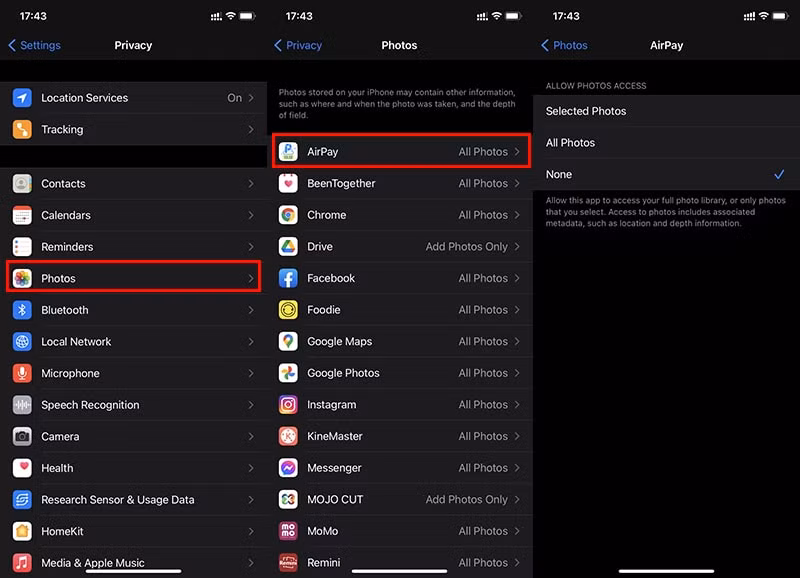Tap the Instagram app icon
The height and width of the screenshot is (578, 800).
tap(288, 405)
